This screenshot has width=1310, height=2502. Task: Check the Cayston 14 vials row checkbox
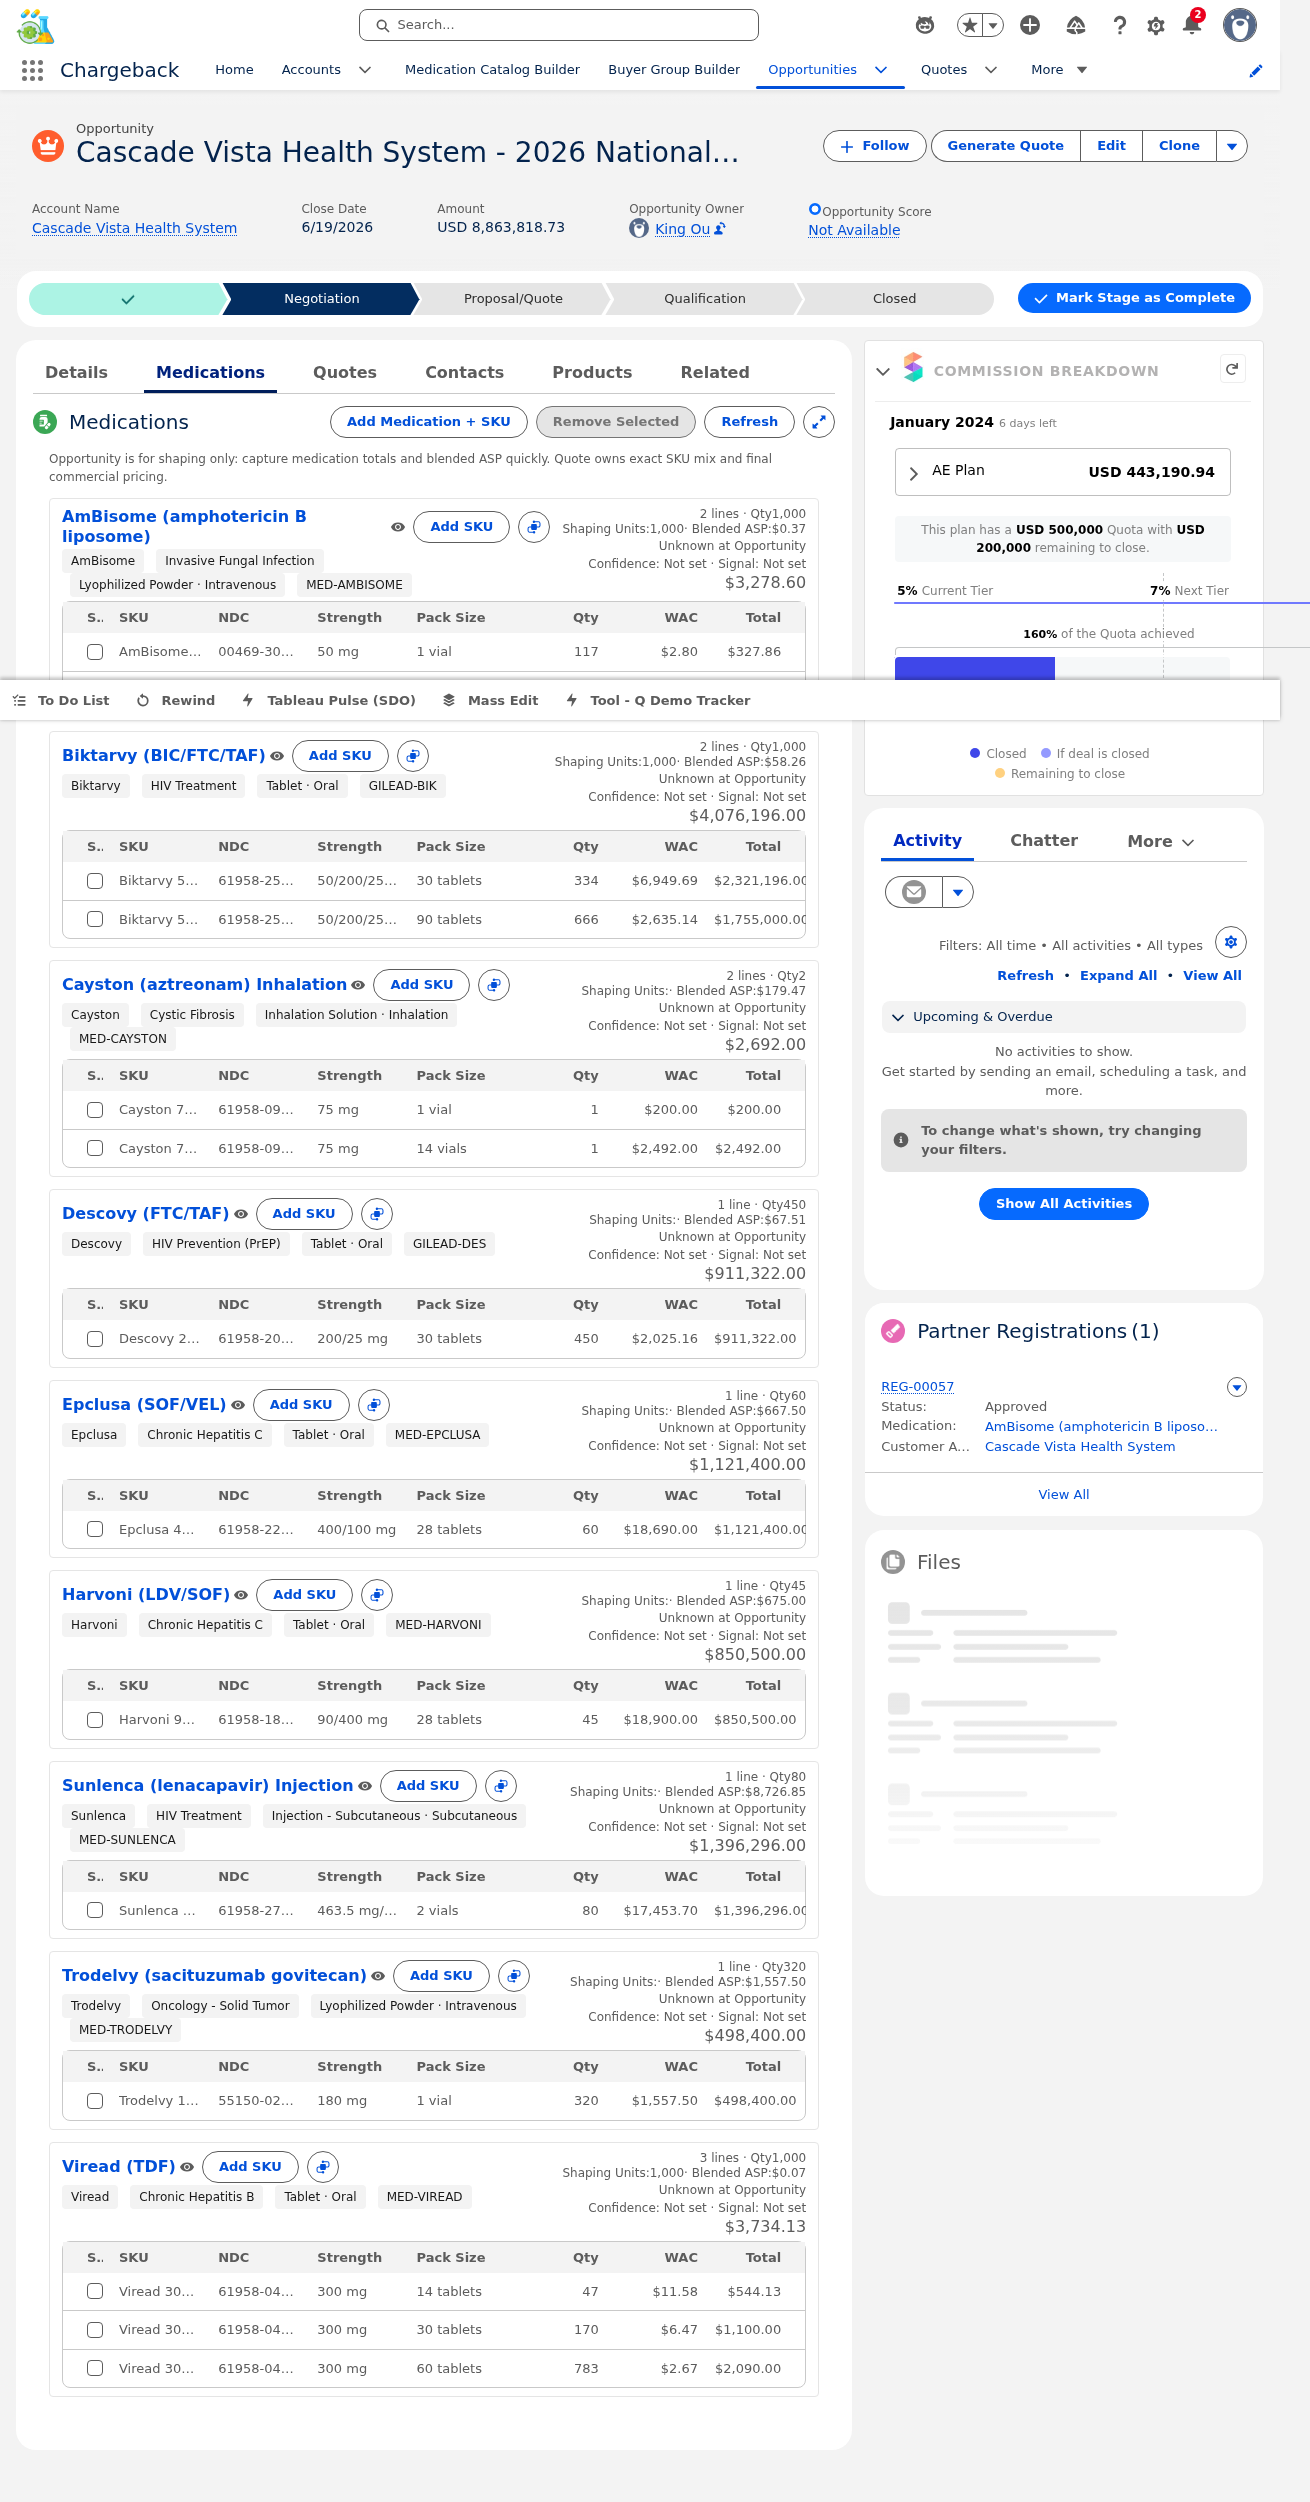pos(95,1149)
